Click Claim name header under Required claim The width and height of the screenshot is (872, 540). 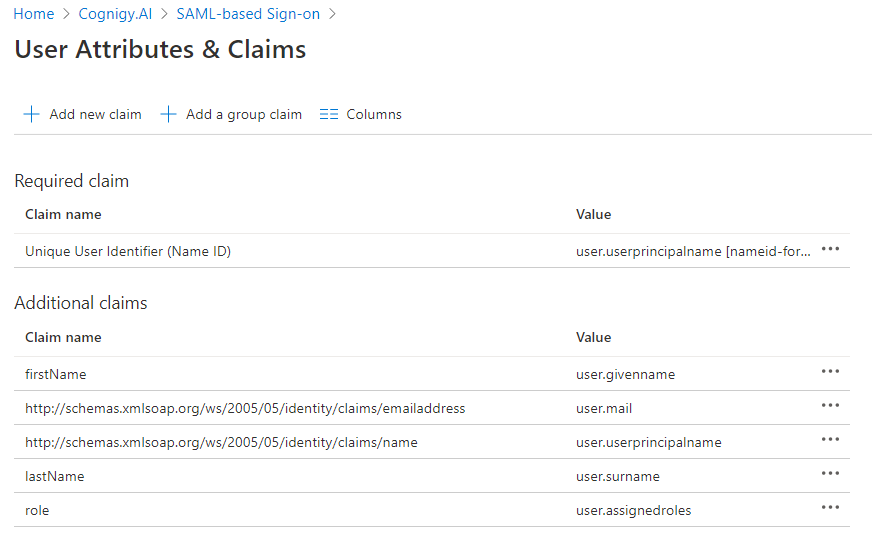pyautogui.click(x=63, y=215)
